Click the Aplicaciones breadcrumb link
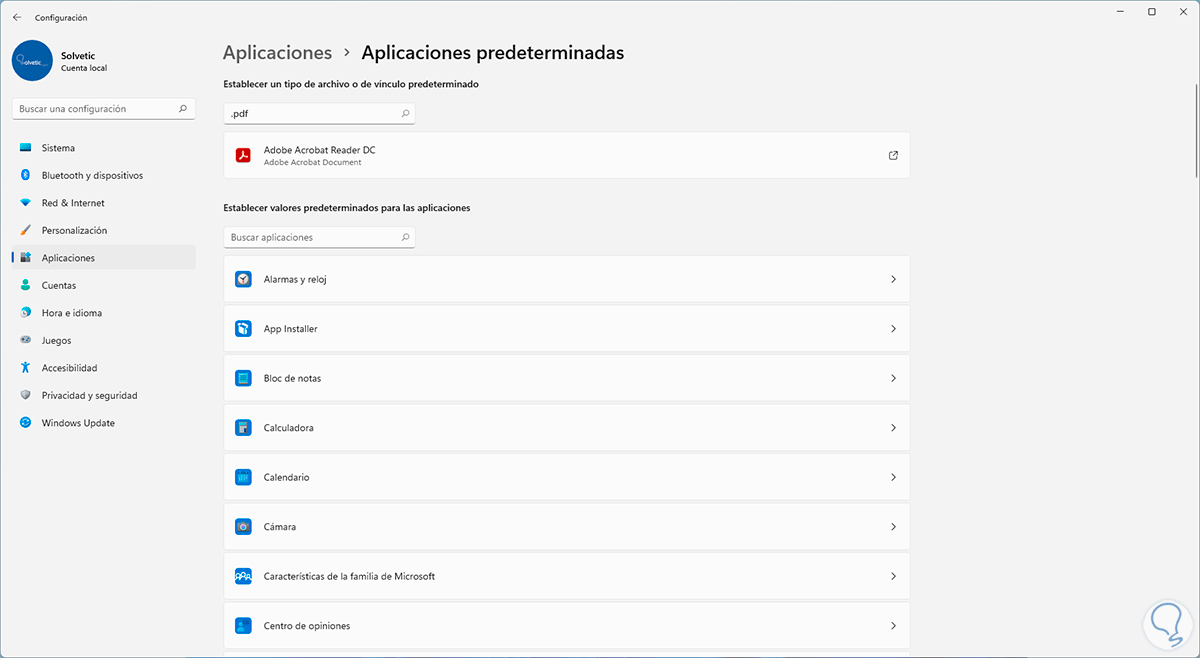 (x=277, y=52)
